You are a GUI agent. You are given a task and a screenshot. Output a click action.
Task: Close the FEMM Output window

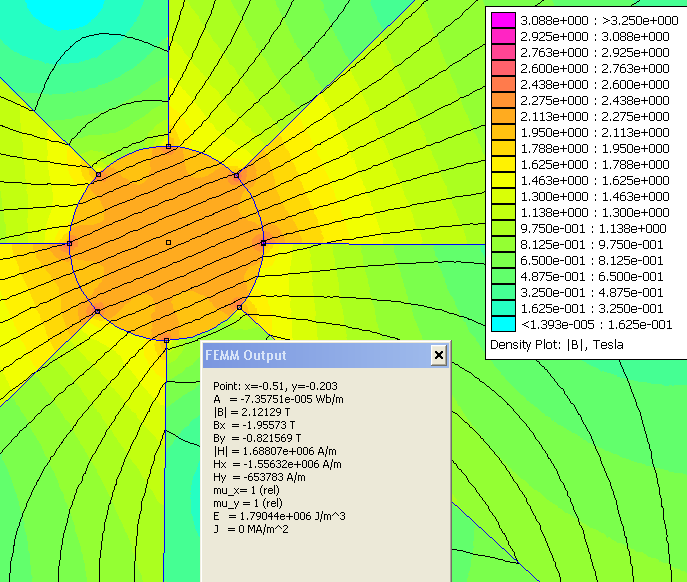pos(439,355)
